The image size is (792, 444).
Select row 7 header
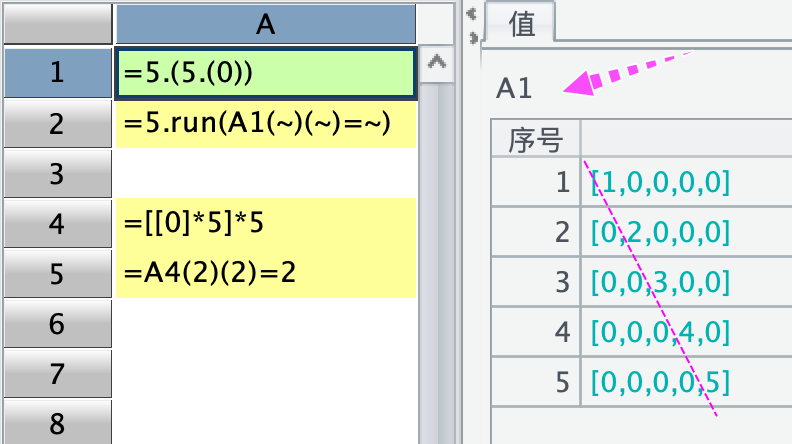[58, 373]
